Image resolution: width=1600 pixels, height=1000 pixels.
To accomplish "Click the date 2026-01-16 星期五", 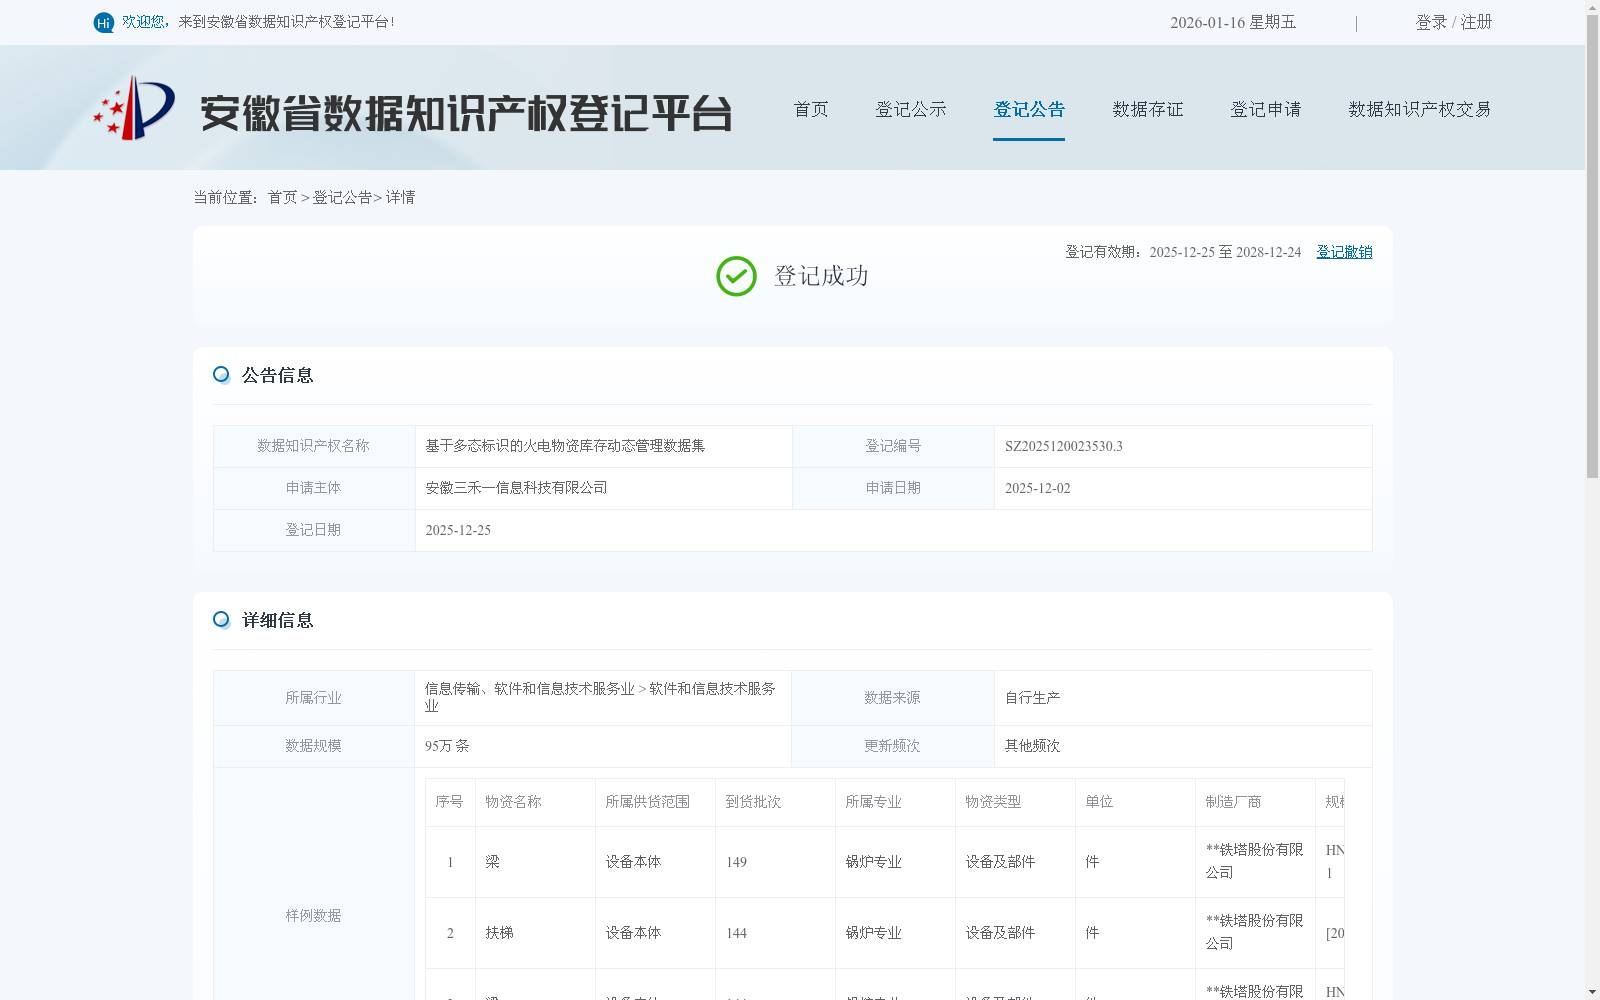I will click(1233, 22).
